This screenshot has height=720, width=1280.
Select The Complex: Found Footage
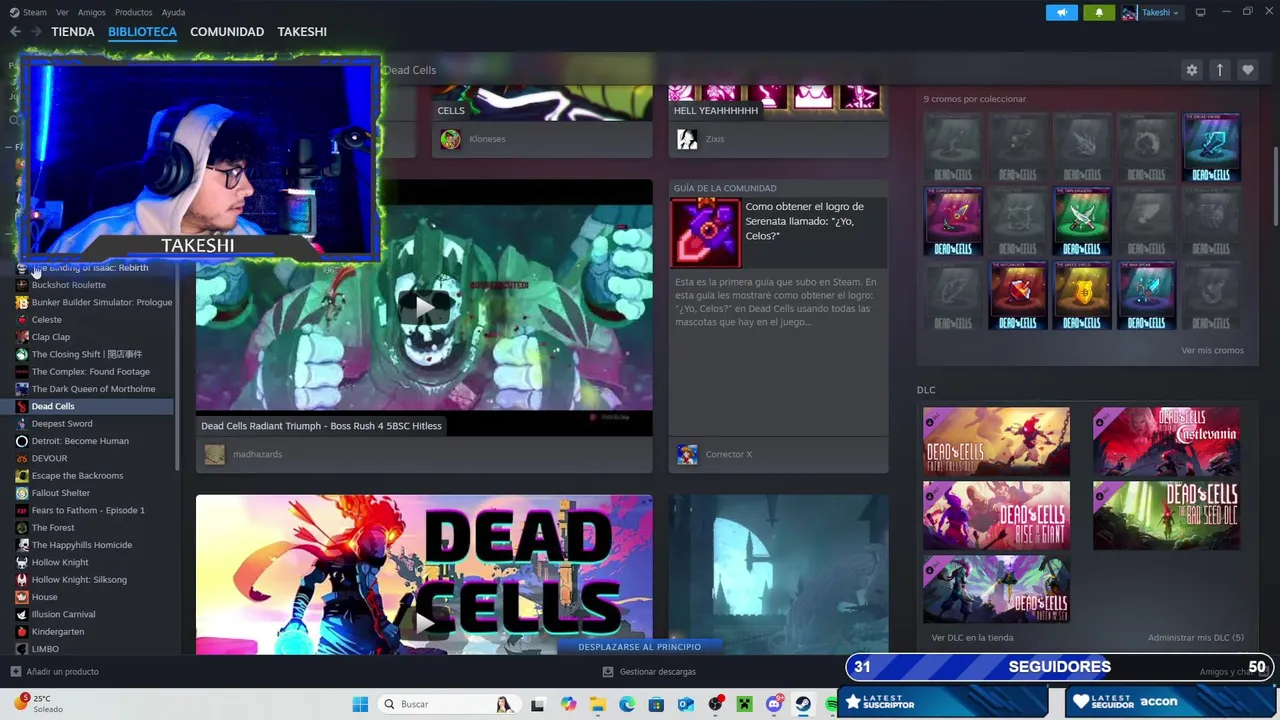point(94,372)
